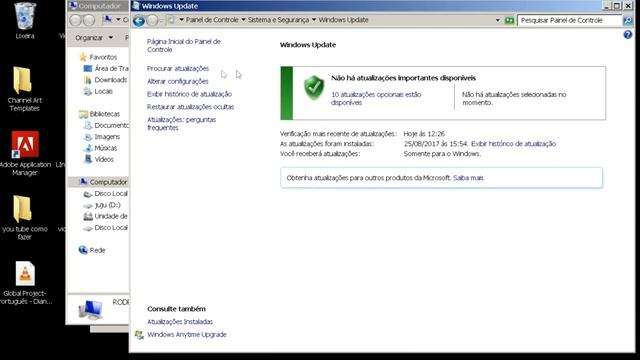Open Channel Art Templates folder on desktop
The image size is (640, 360).
(x=22, y=80)
